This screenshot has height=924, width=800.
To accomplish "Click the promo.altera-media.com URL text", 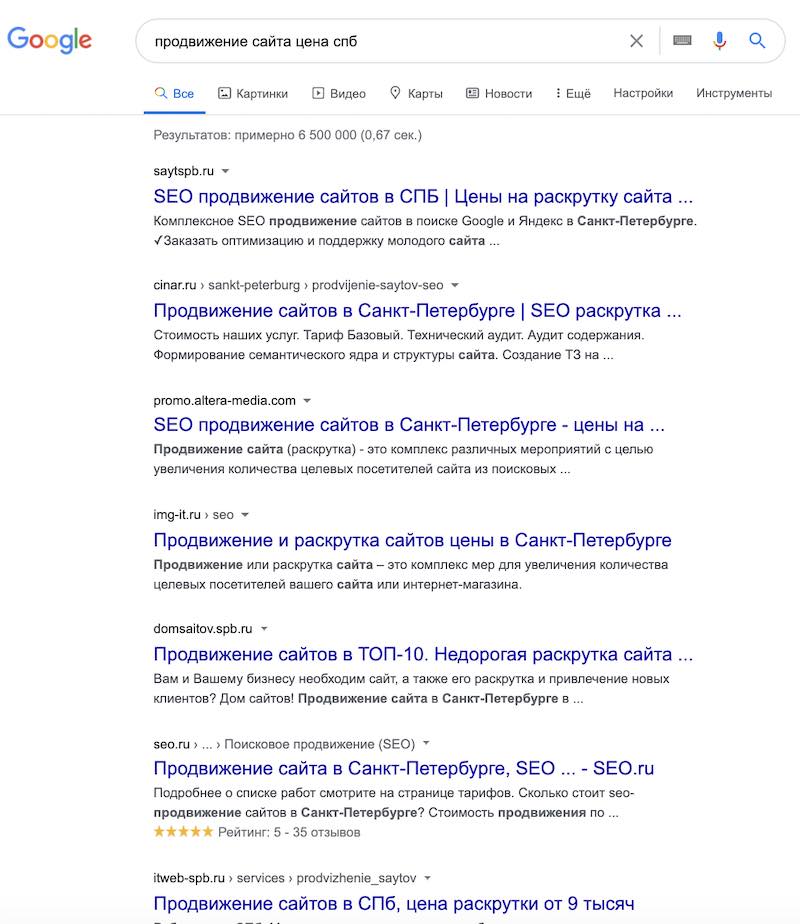I will [224, 401].
